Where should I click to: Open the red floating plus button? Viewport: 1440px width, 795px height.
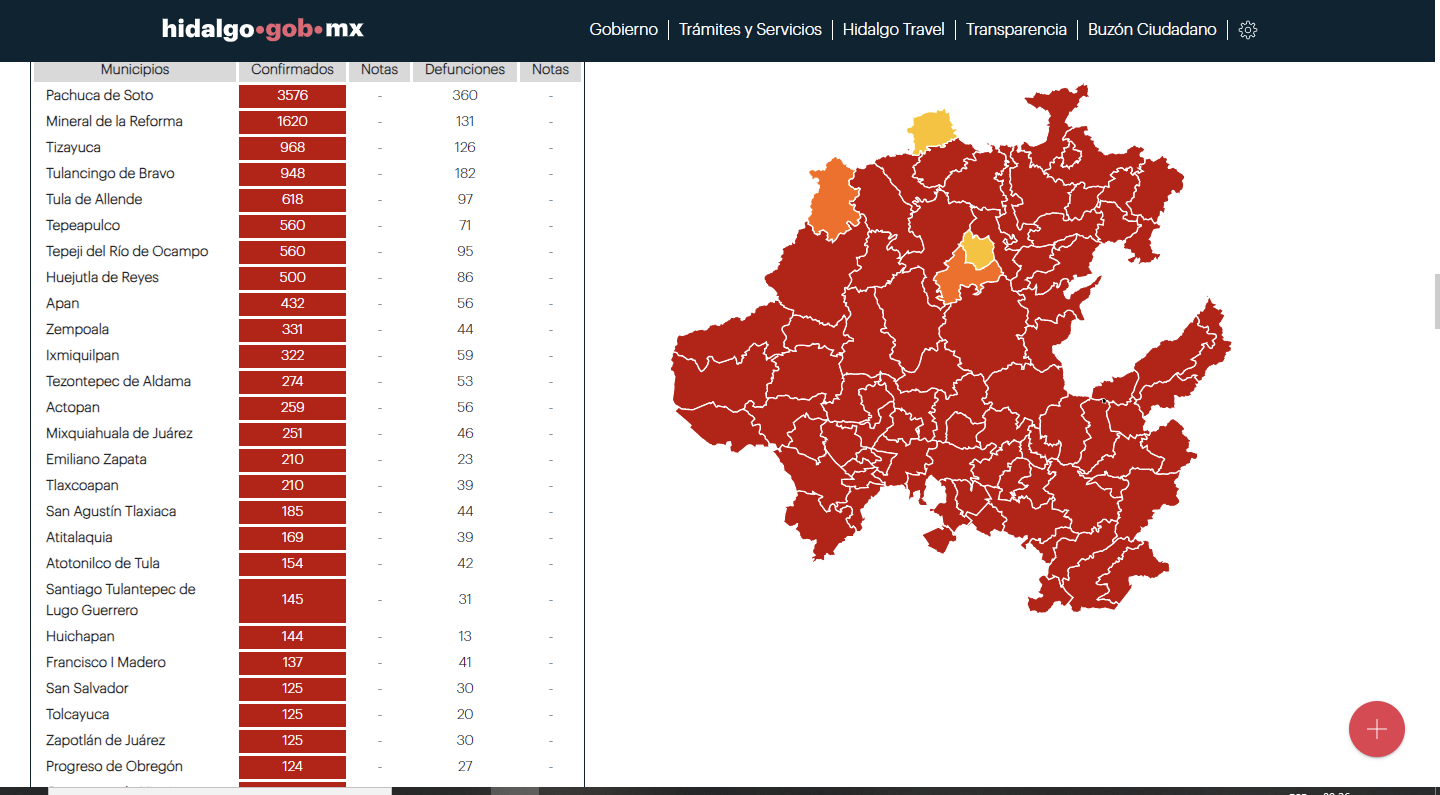(x=1376, y=729)
